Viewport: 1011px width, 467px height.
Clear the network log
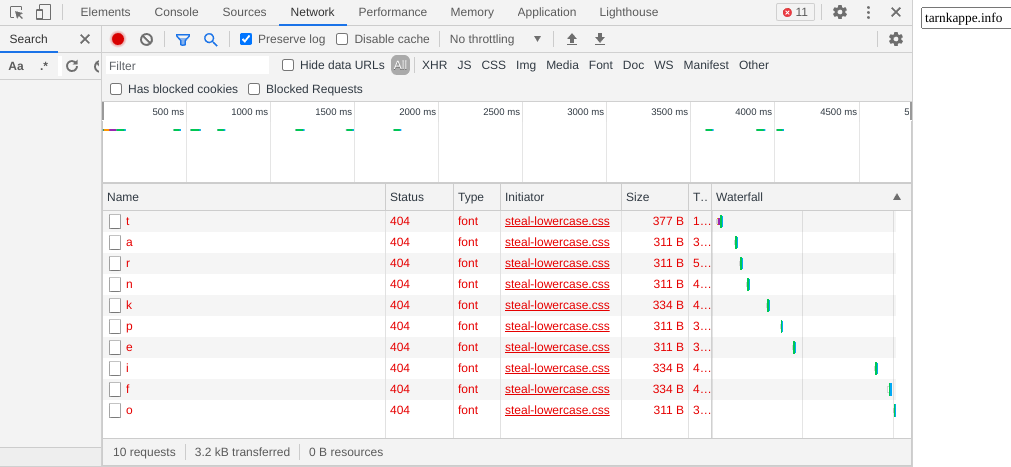pos(146,39)
